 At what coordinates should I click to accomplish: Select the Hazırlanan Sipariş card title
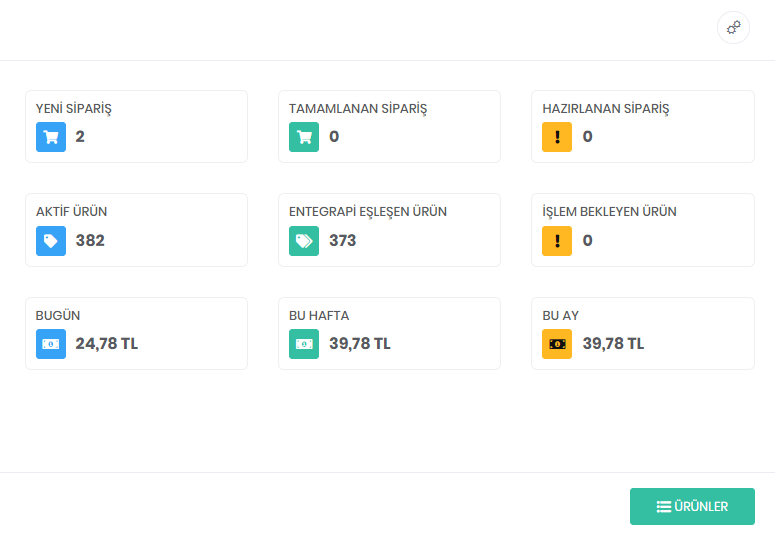pyautogui.click(x=605, y=108)
